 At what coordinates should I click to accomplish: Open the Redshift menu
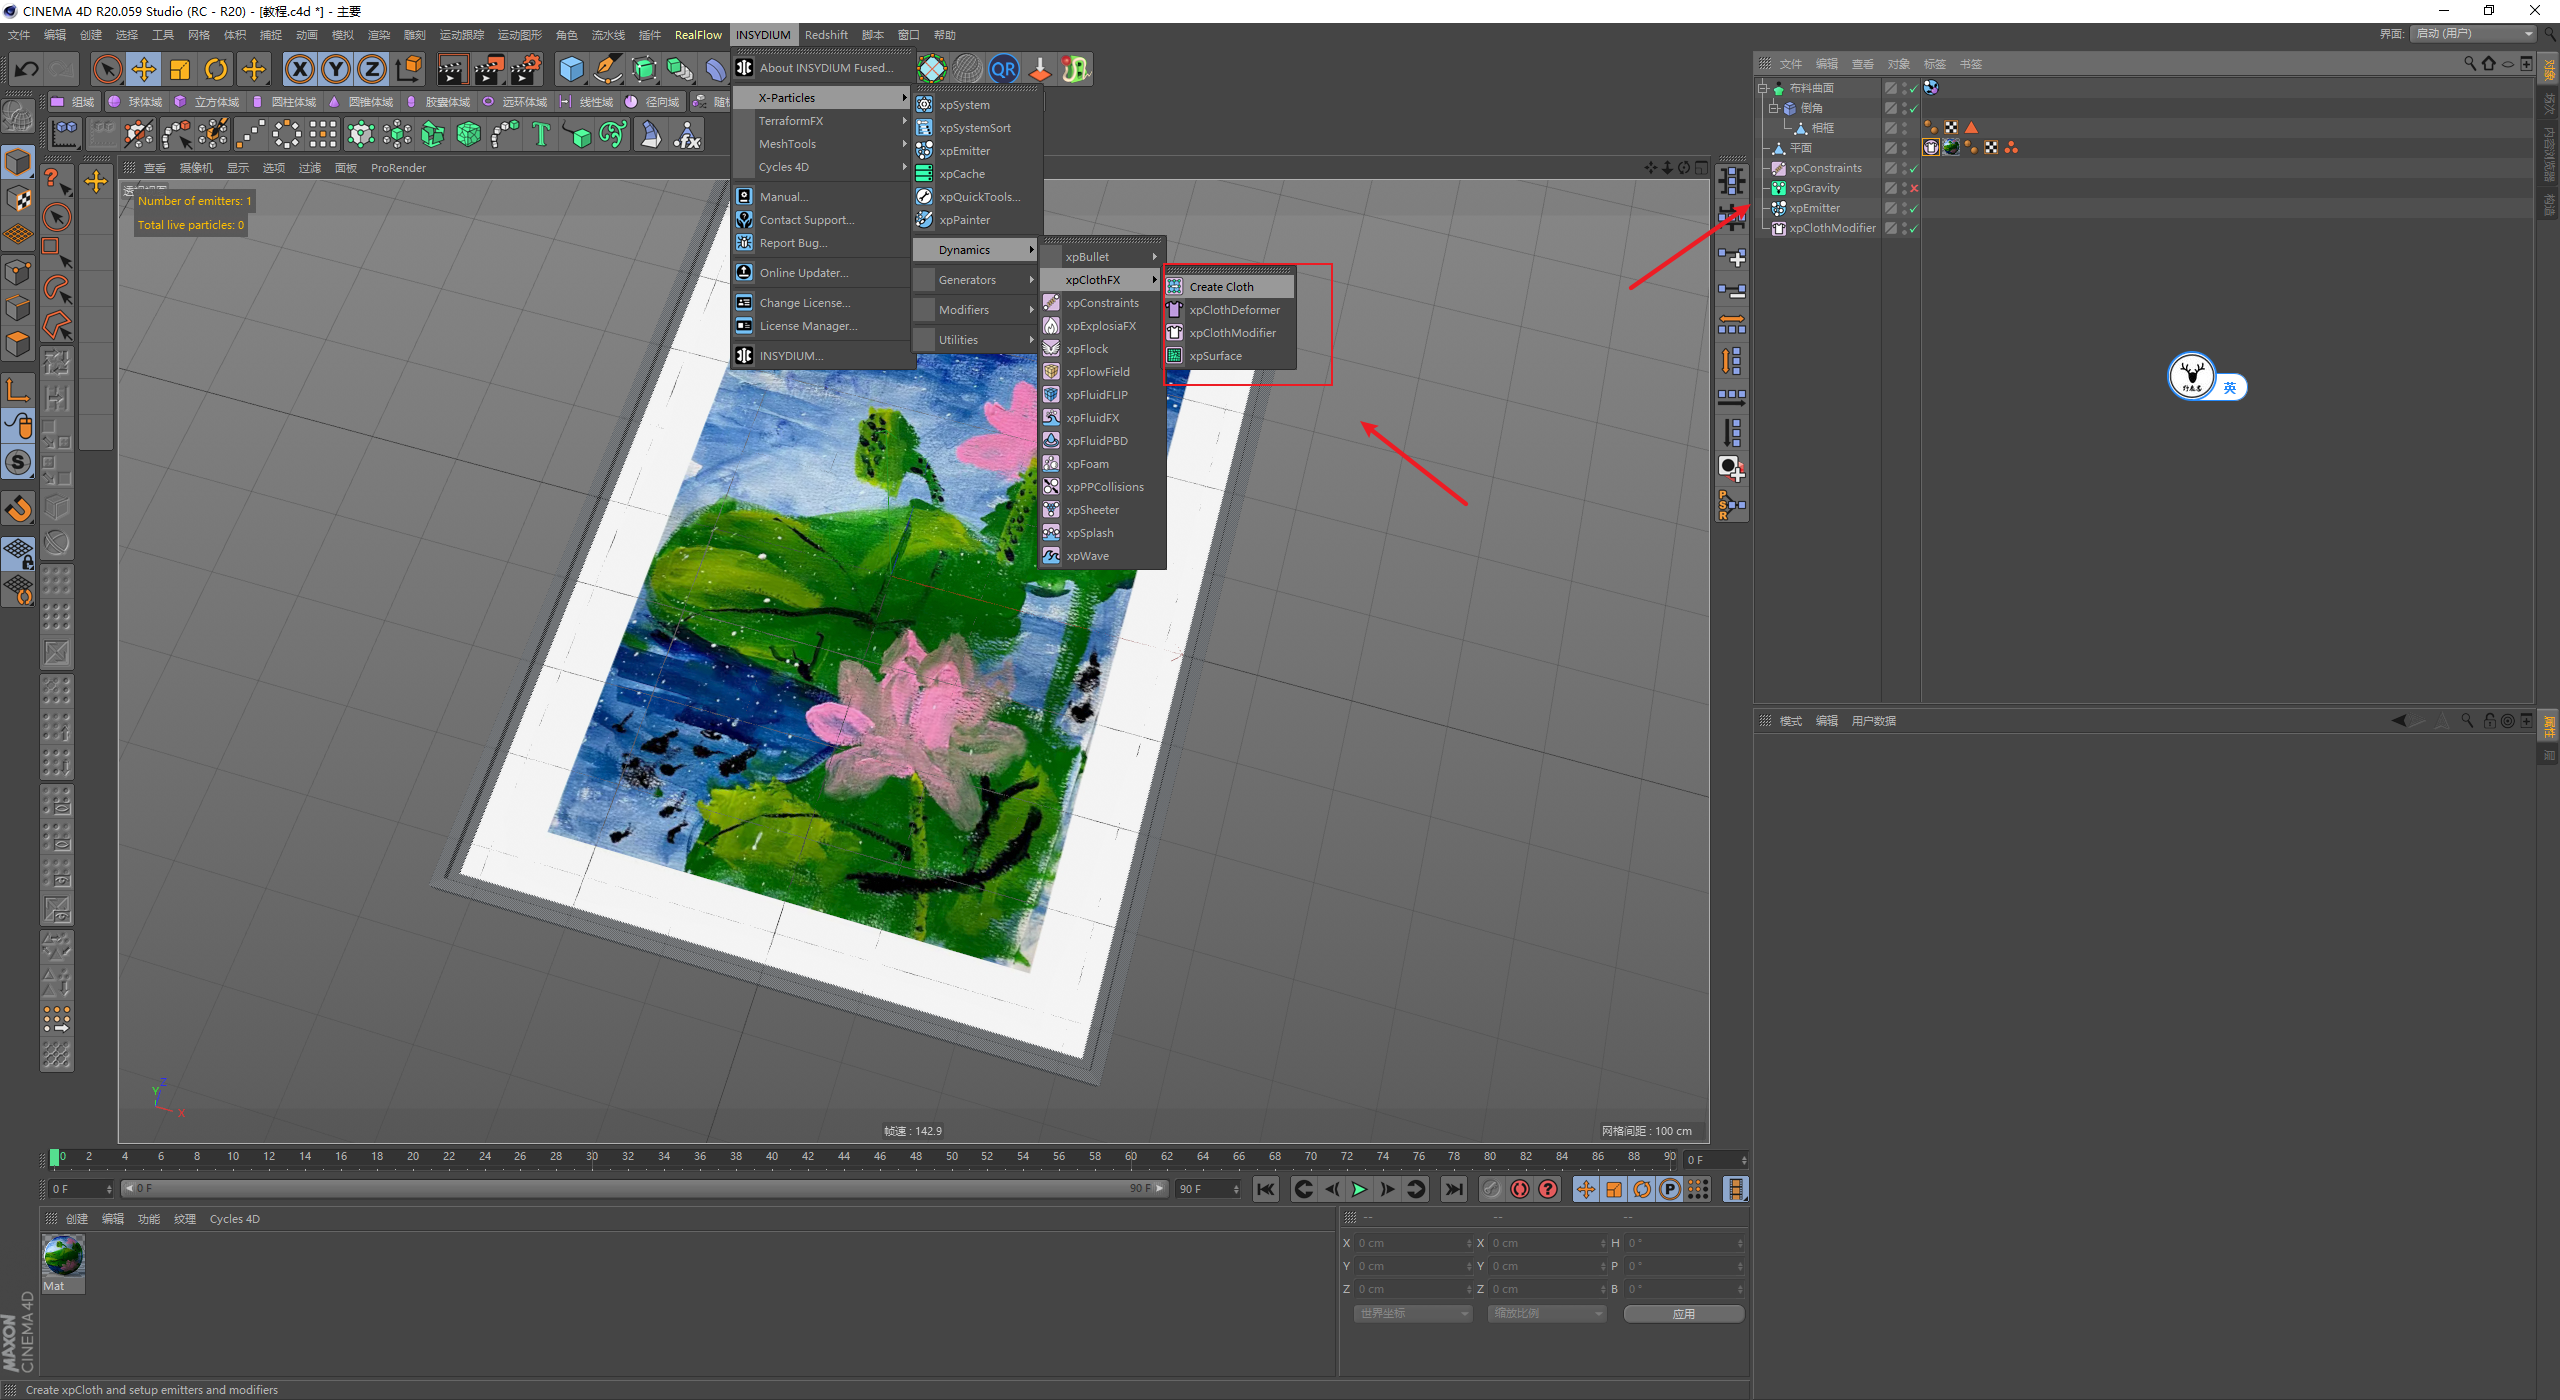click(x=826, y=35)
